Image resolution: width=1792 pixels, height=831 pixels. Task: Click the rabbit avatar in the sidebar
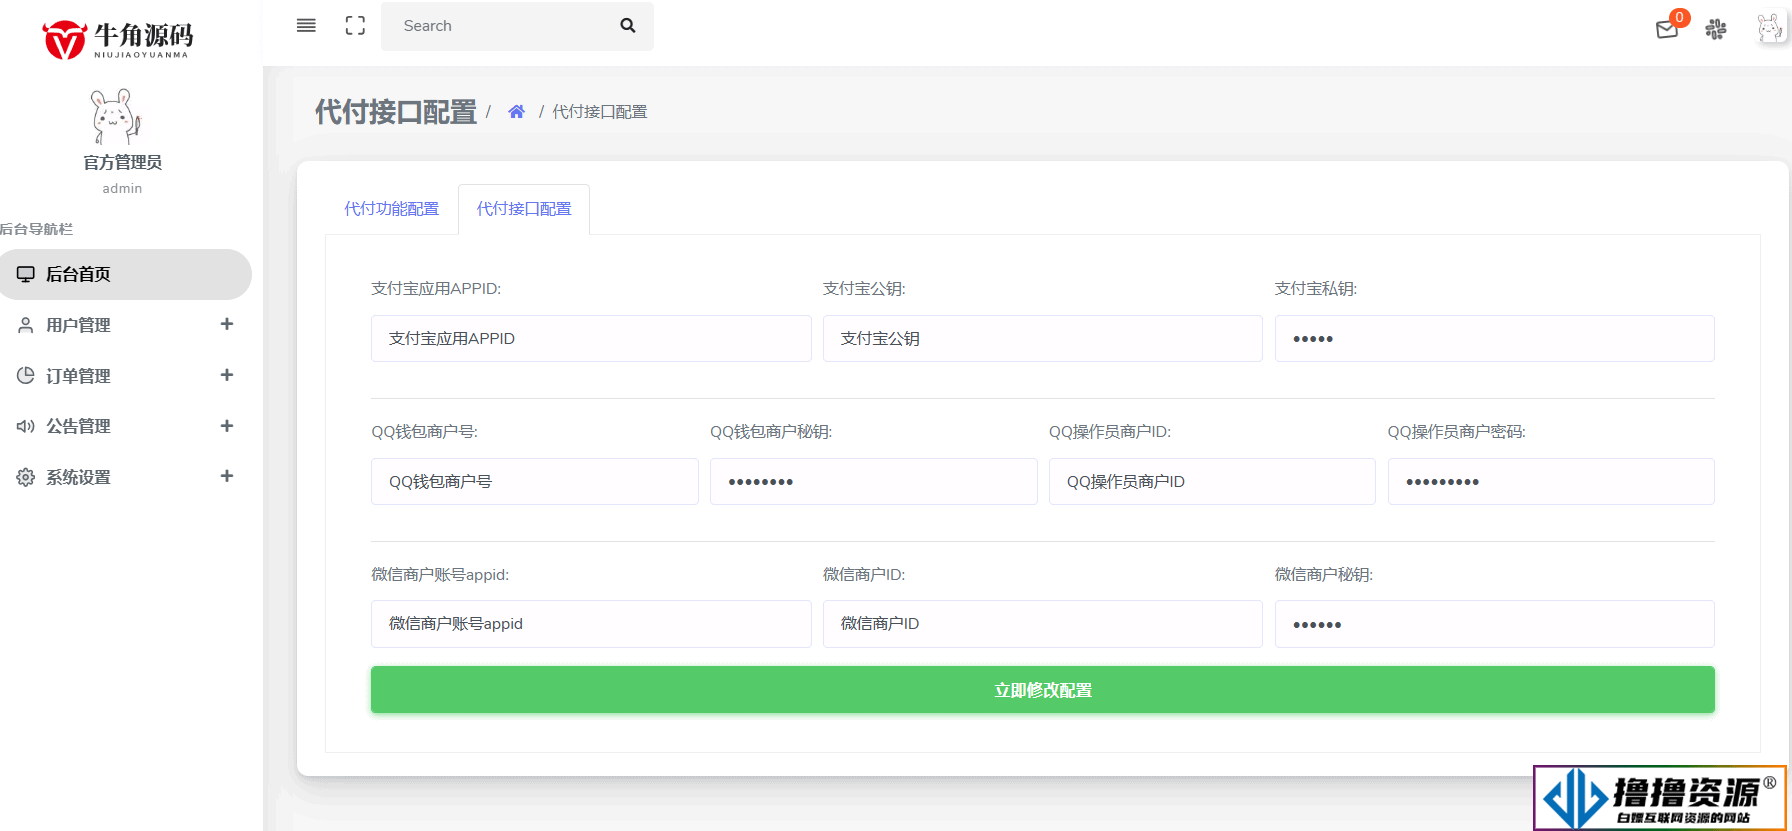tap(117, 117)
